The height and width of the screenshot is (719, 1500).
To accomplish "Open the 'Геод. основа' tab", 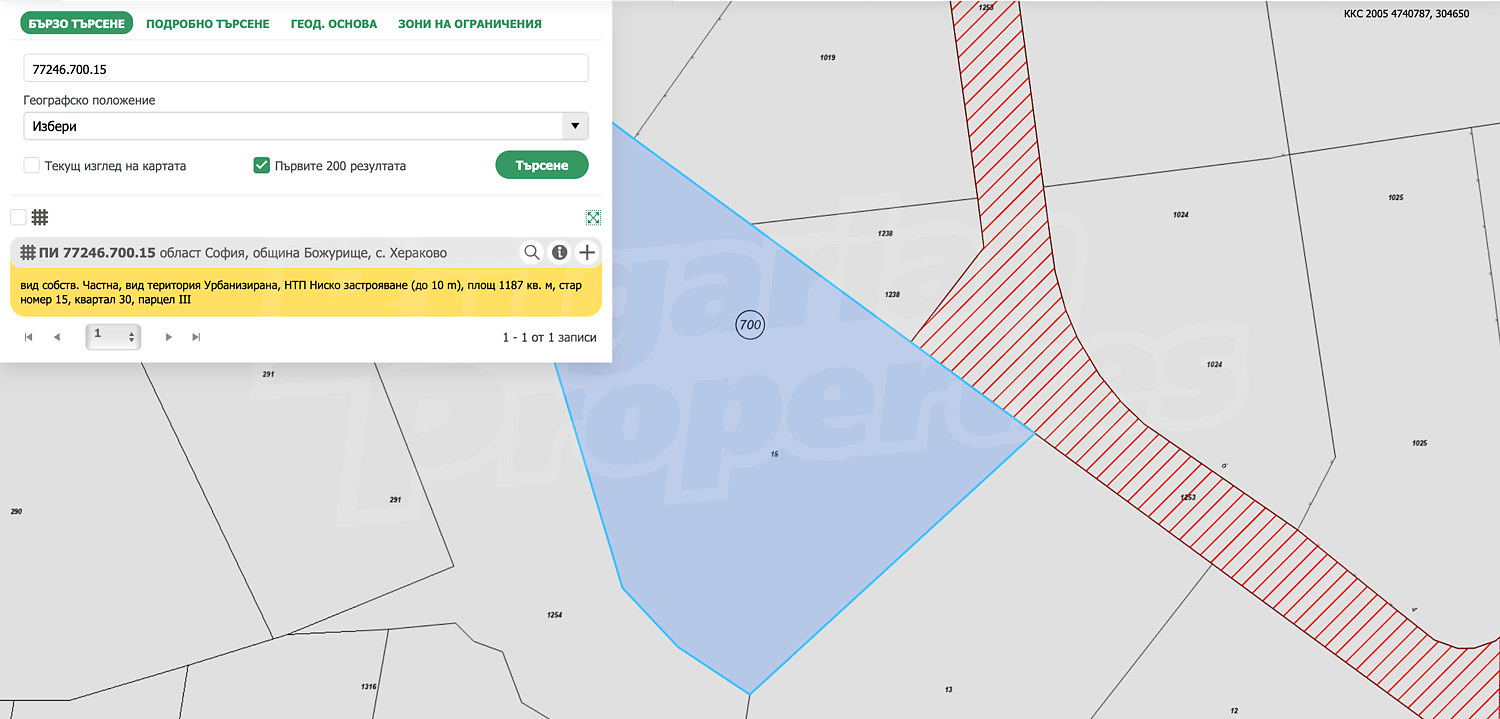I will pos(333,23).
